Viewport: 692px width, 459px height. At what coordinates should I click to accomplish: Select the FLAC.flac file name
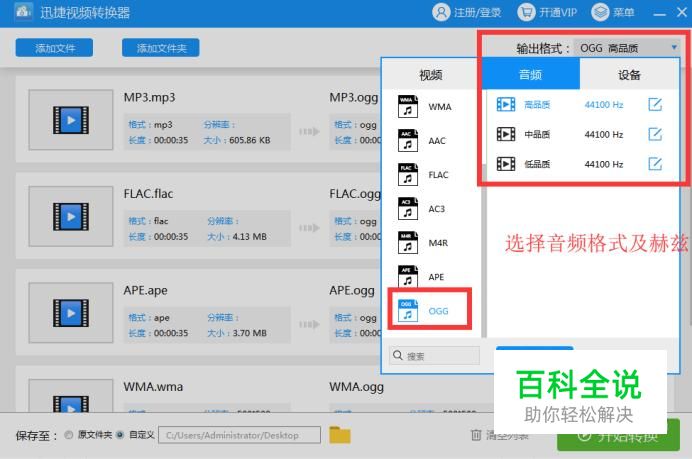click(148, 194)
